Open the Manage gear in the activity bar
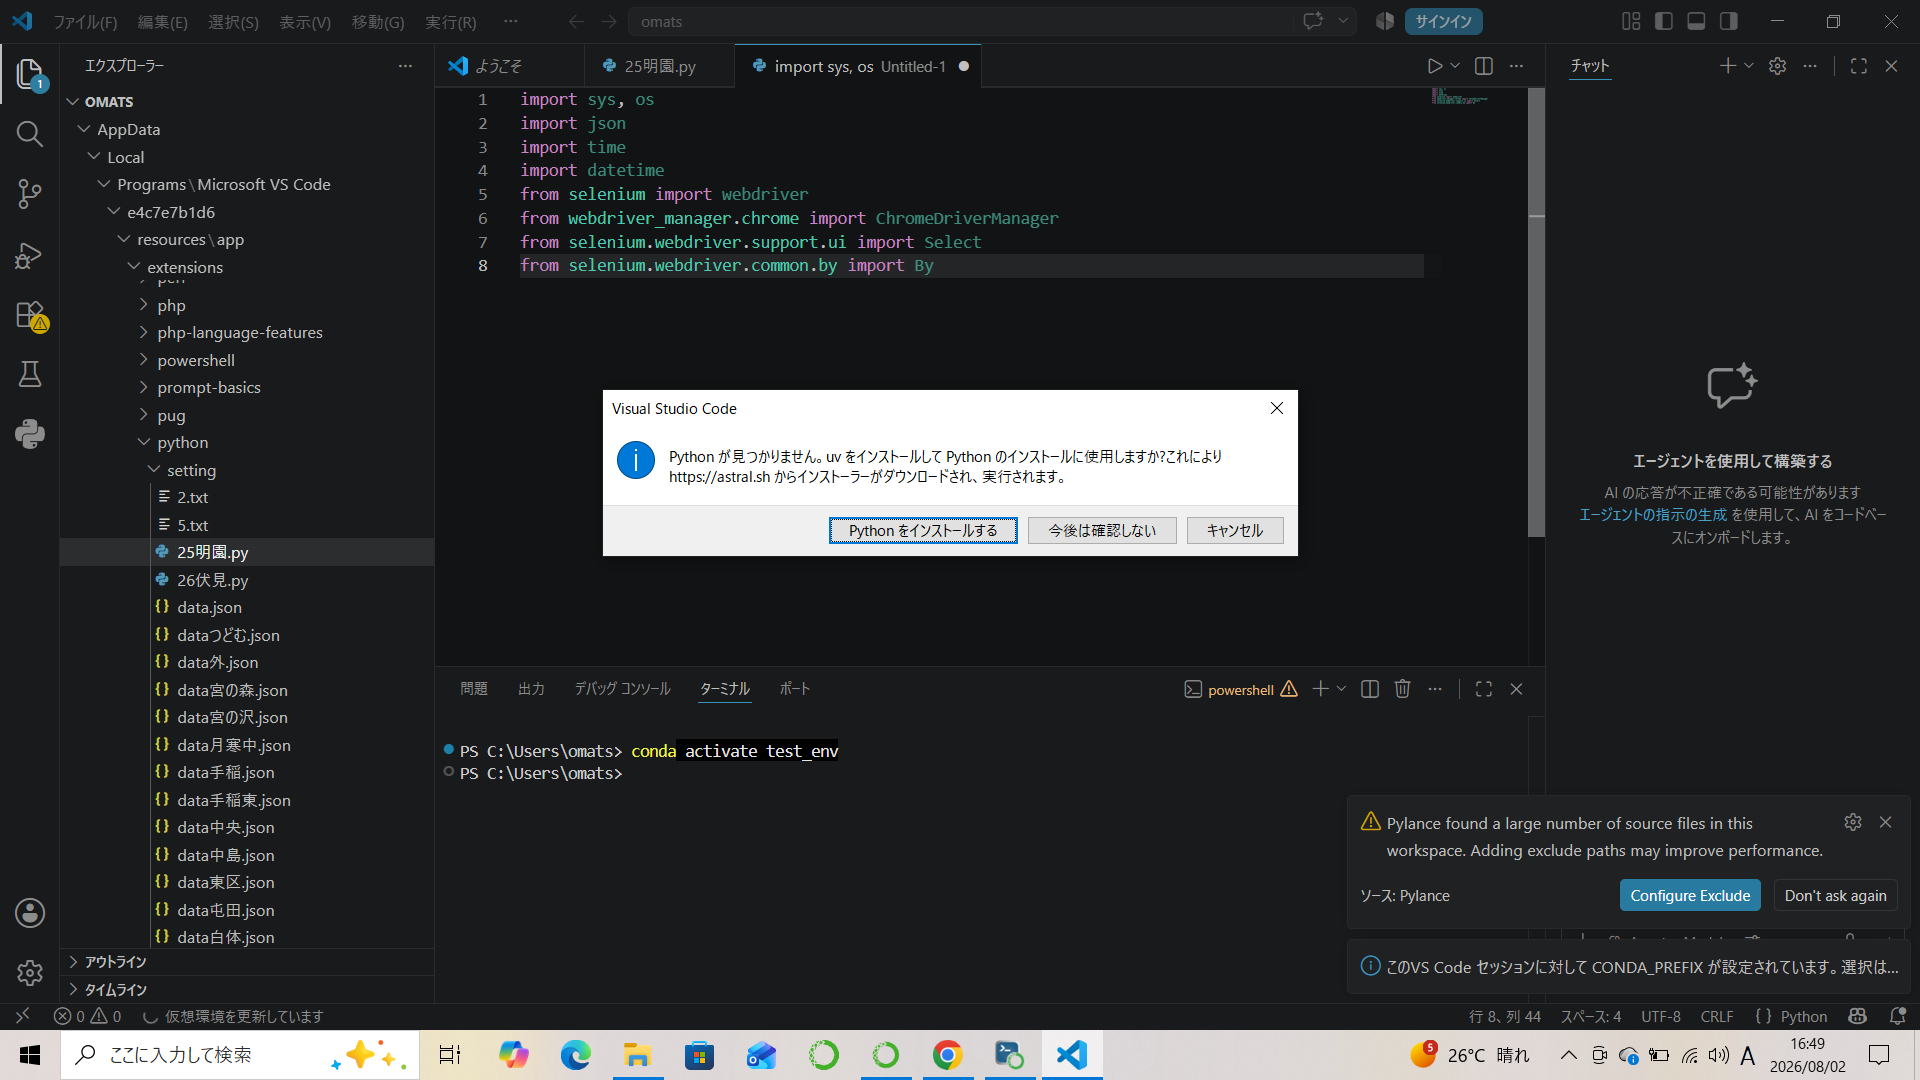 pos(30,972)
